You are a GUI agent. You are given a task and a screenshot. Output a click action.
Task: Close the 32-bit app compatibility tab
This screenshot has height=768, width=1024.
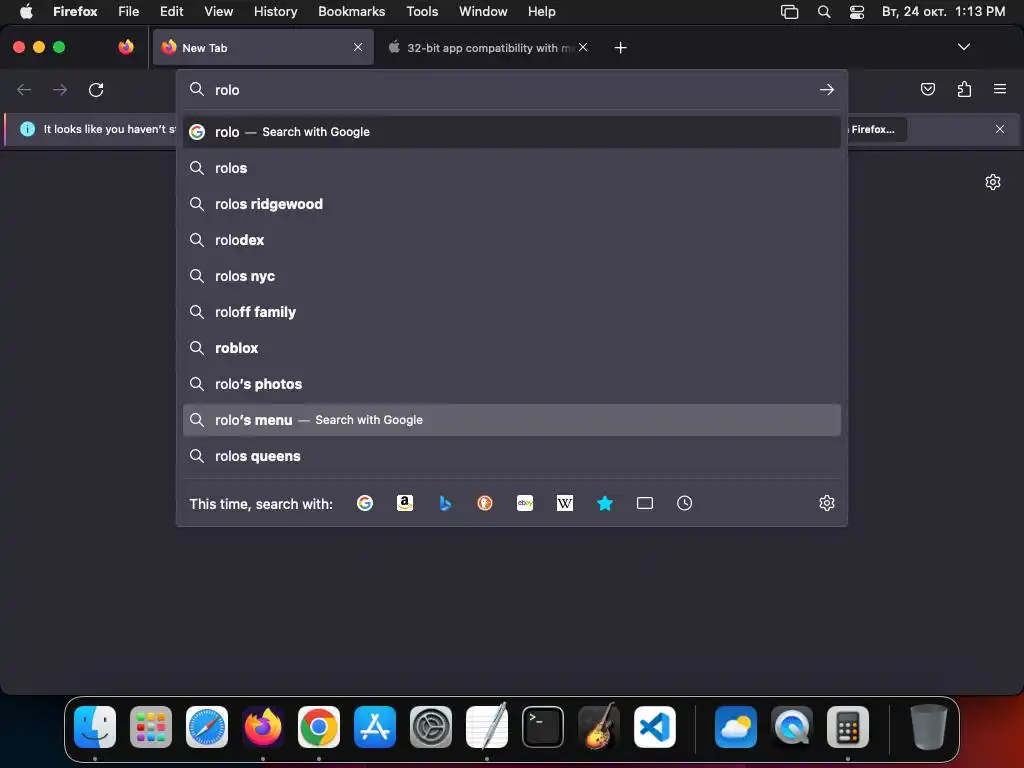[x=583, y=47]
